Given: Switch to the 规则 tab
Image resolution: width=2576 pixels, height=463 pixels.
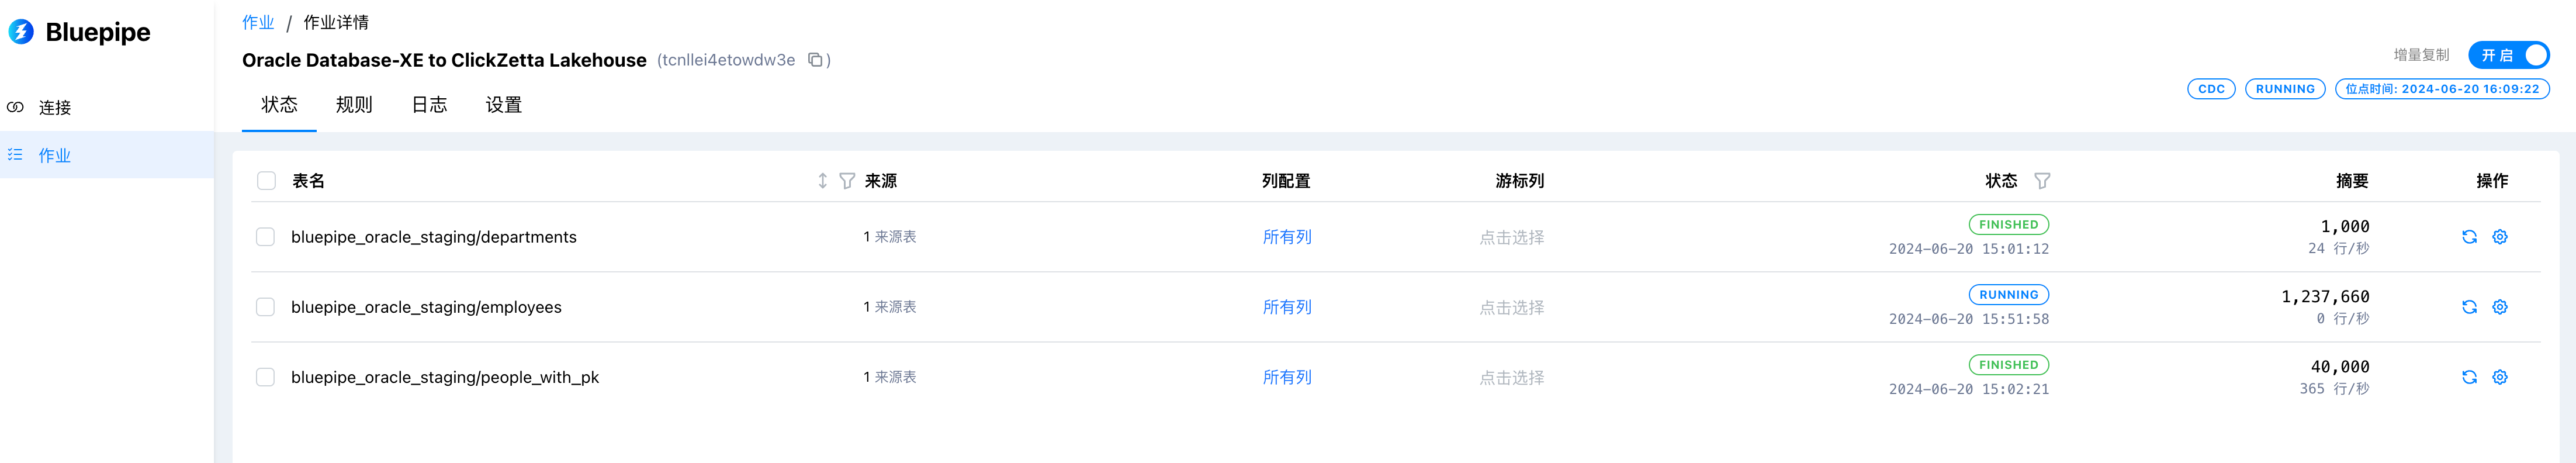Looking at the screenshot, I should pyautogui.click(x=354, y=105).
